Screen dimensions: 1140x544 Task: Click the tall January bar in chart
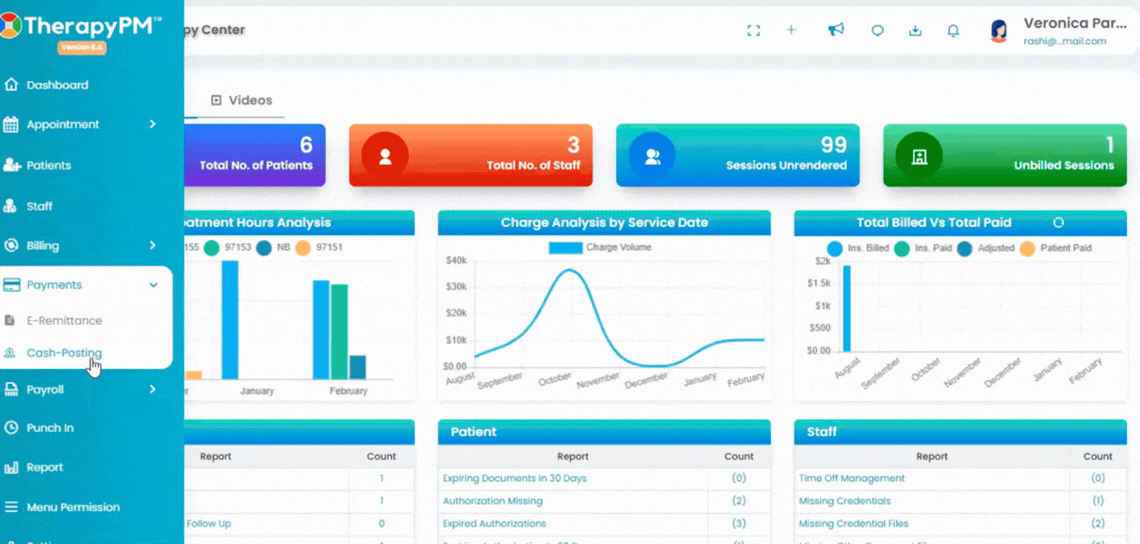click(230, 320)
